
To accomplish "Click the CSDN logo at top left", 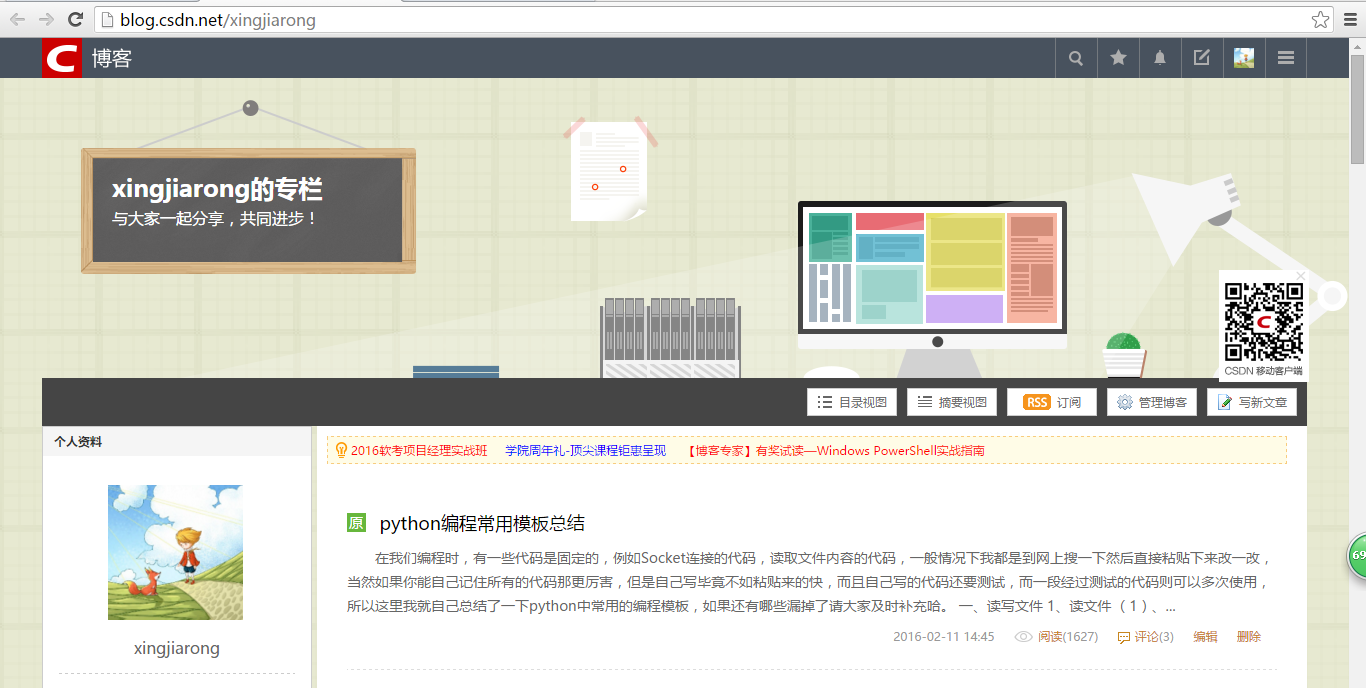I will [60, 57].
